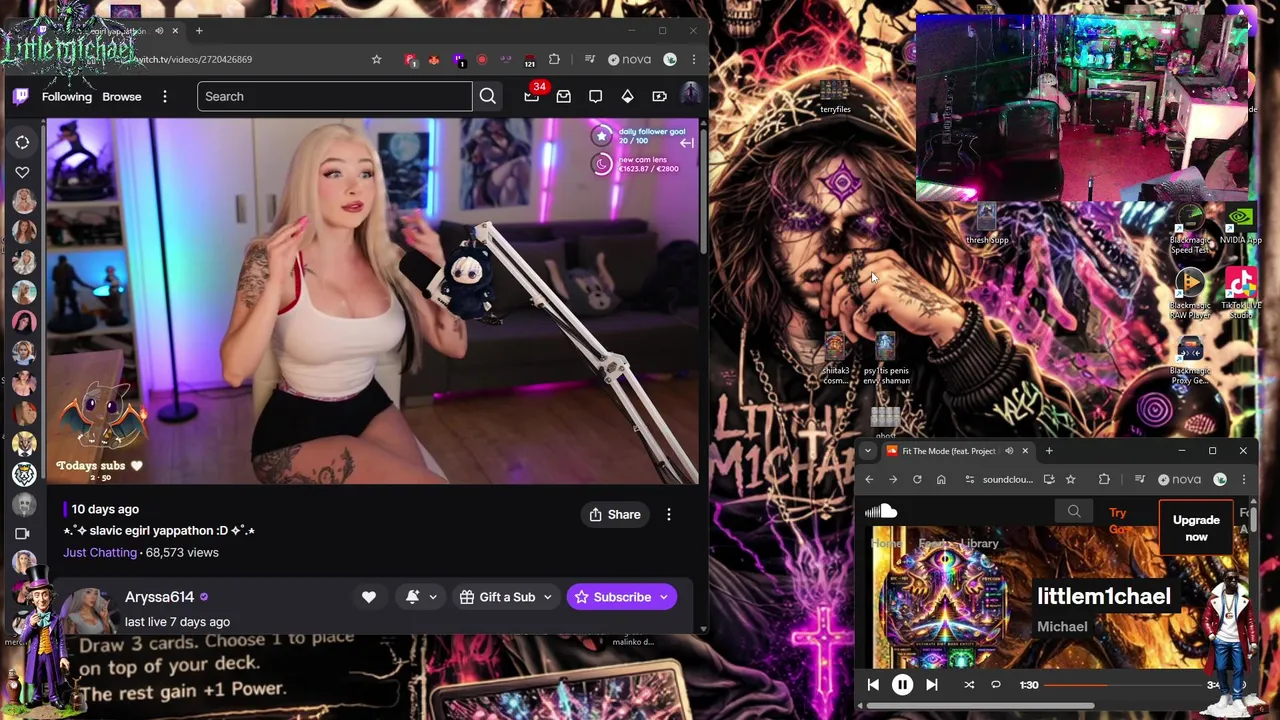Image resolution: width=1280 pixels, height=720 pixels.
Task: Click the SoundCloud Upgrade now button
Action: pos(1196,528)
